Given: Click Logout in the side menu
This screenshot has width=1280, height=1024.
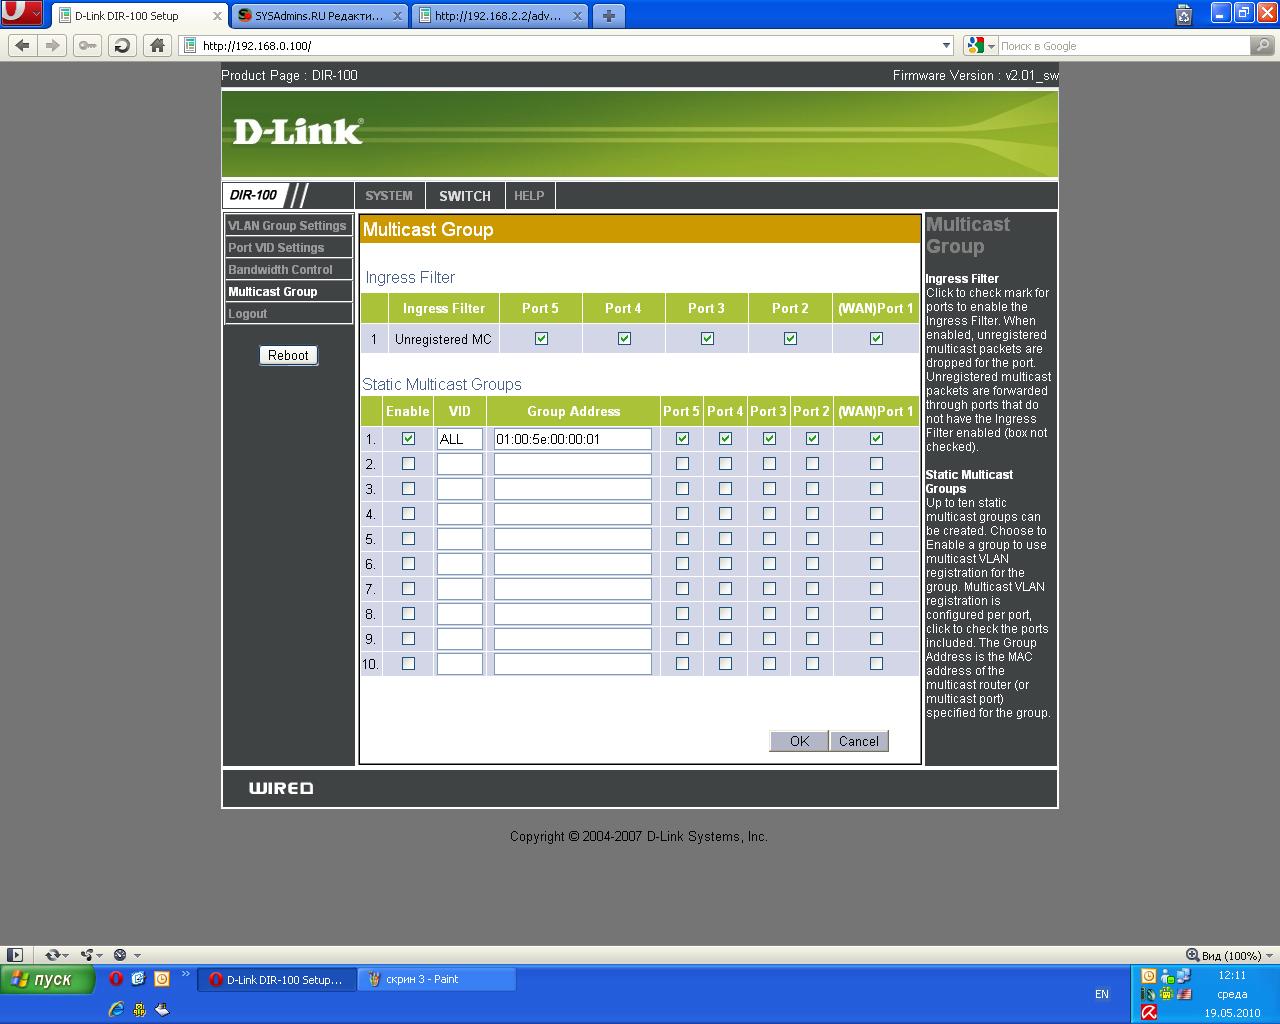Looking at the screenshot, I should click(x=288, y=314).
